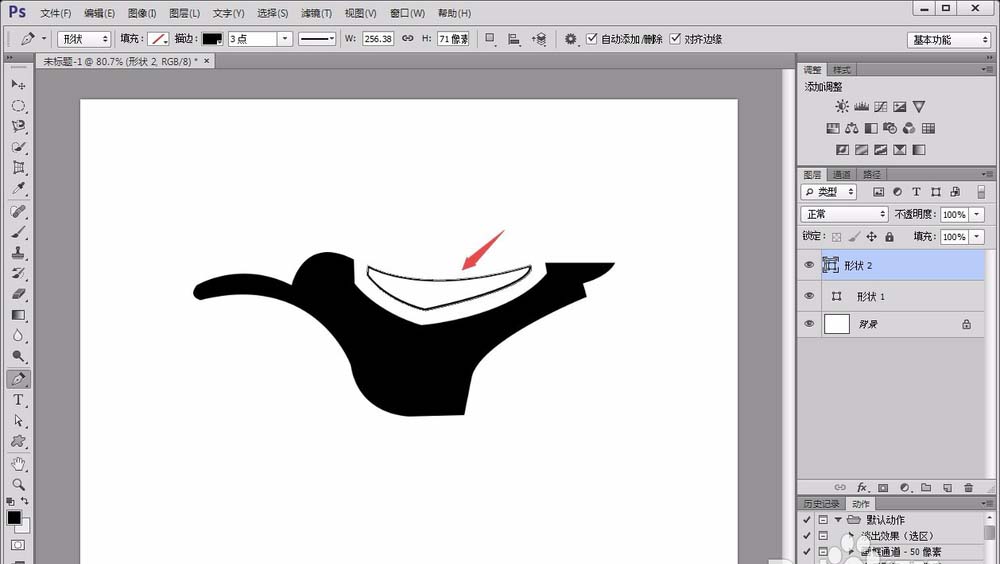The height and width of the screenshot is (564, 1000).
Task: Hide the 形状 2 layer
Action: tap(809, 265)
